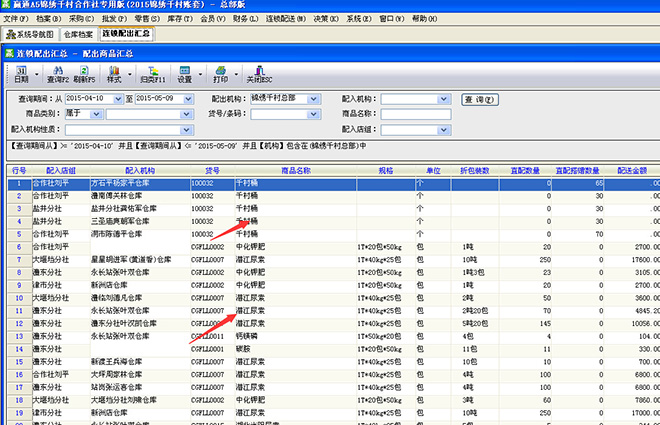Viewport: 660px width, 425px height.
Task: Expand the 配入机构性质 dropdown
Action: [x=187, y=129]
